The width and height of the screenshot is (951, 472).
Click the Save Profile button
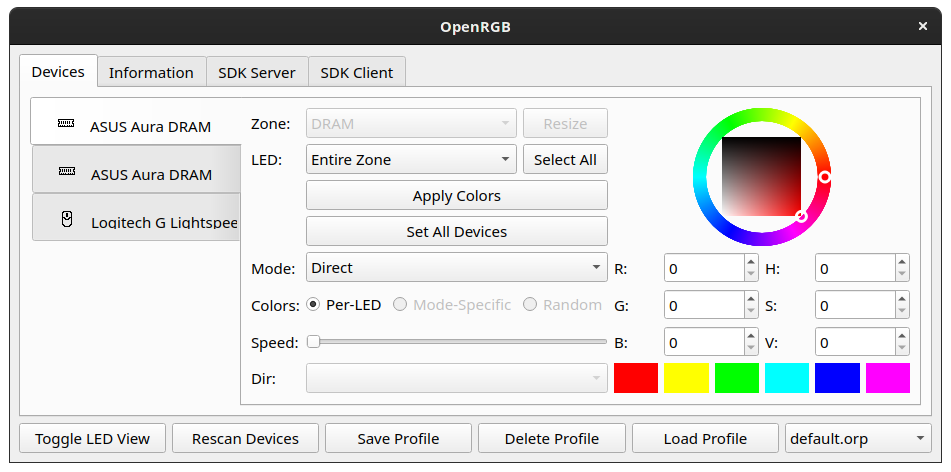pos(398,439)
